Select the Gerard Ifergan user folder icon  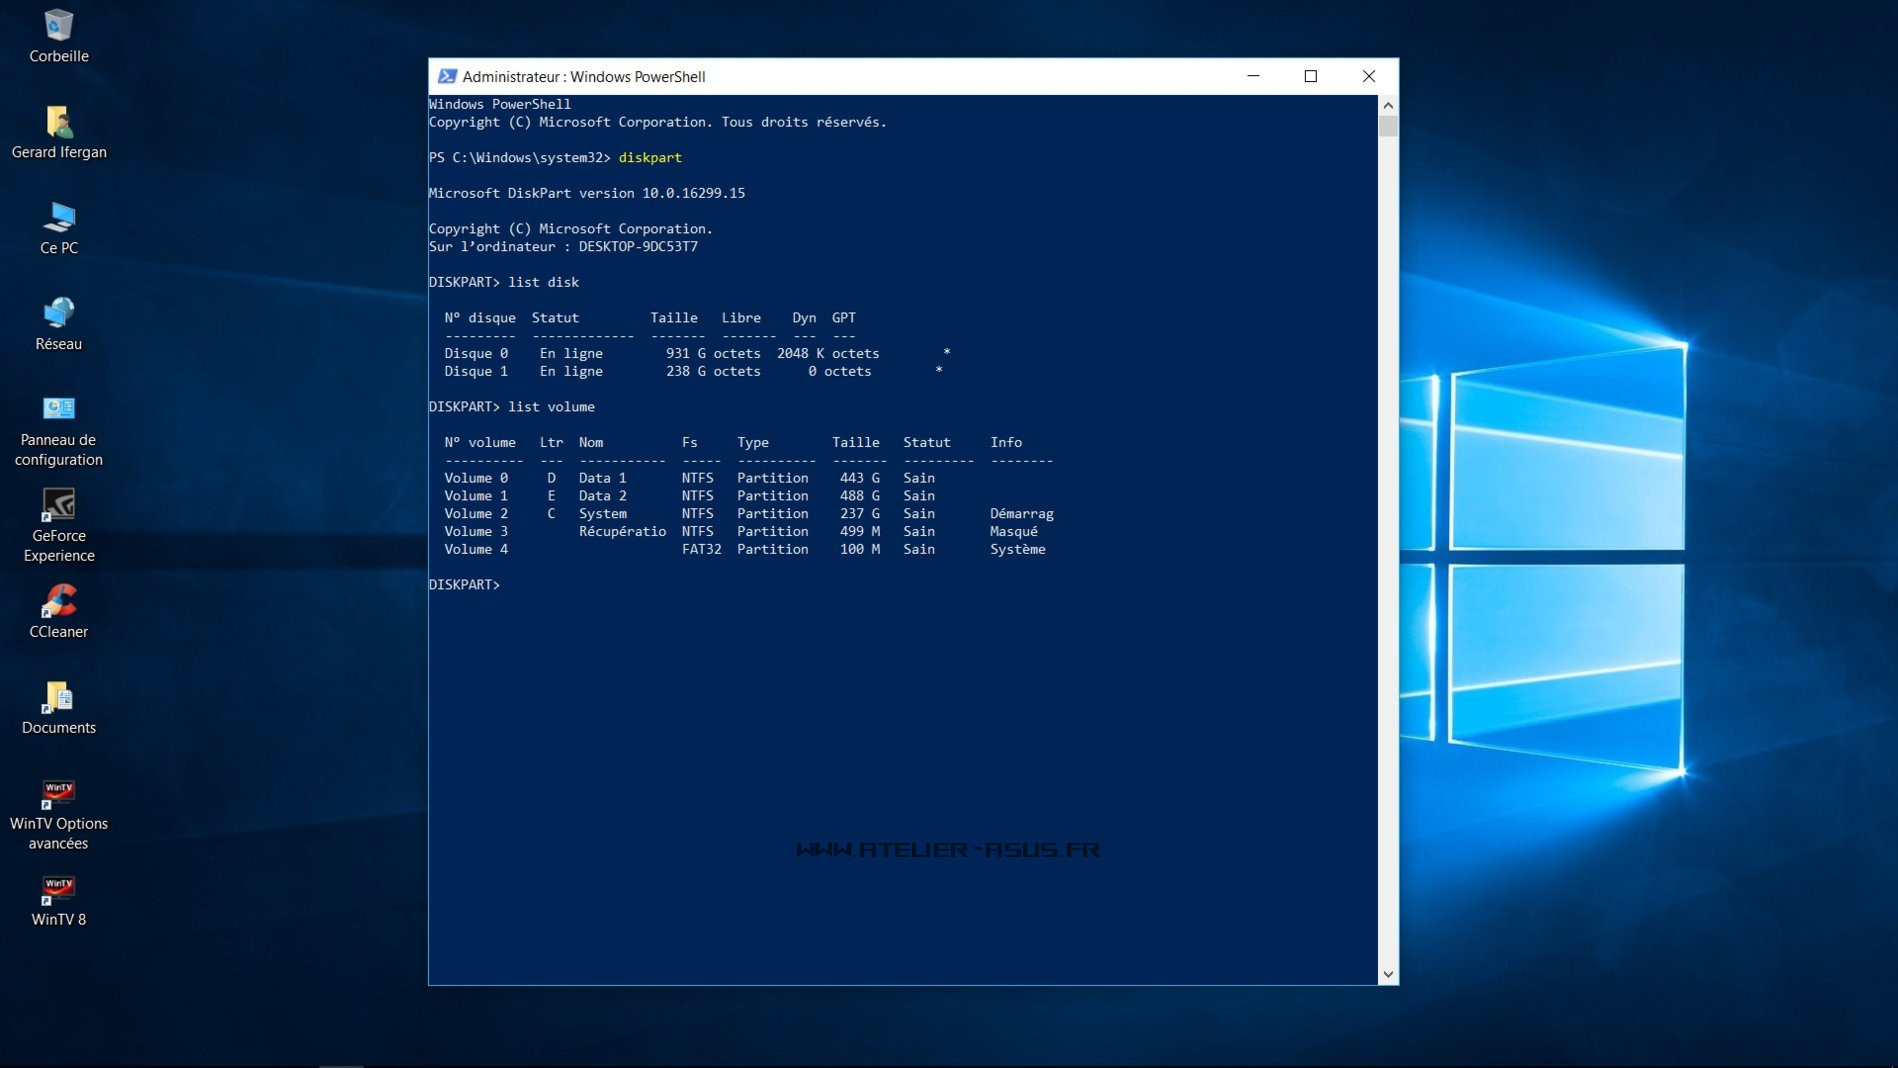(x=58, y=123)
